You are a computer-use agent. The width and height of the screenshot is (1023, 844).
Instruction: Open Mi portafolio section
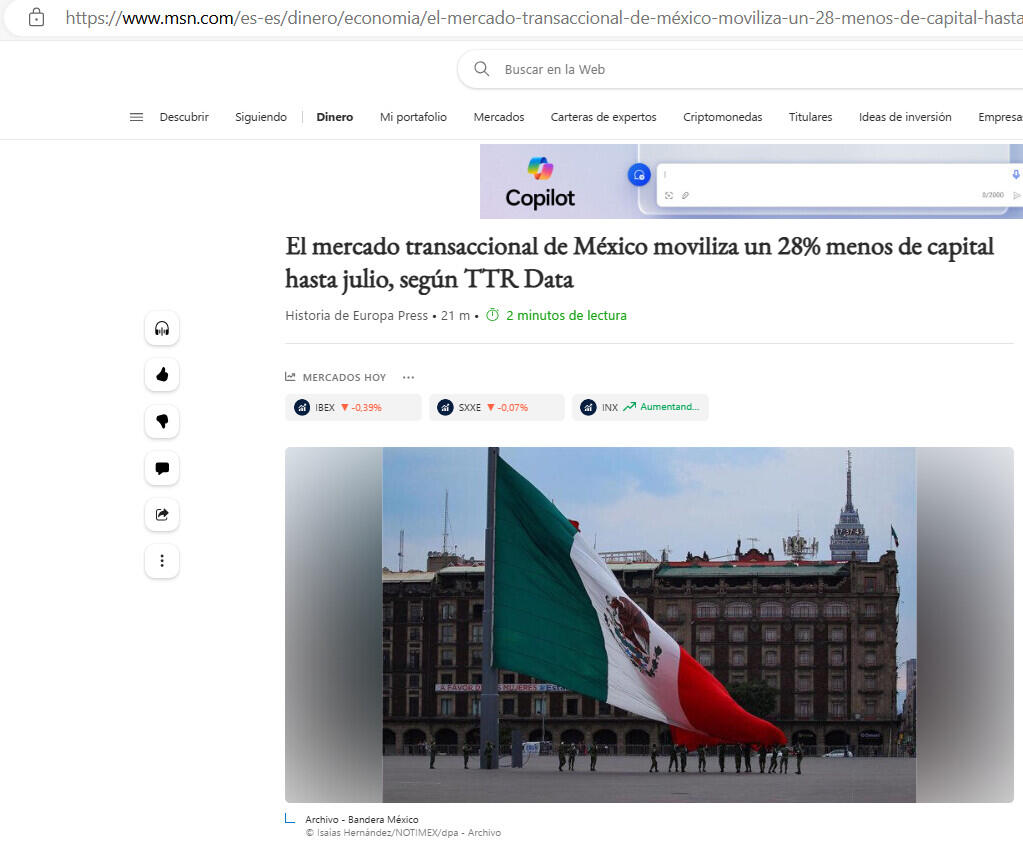pos(413,117)
